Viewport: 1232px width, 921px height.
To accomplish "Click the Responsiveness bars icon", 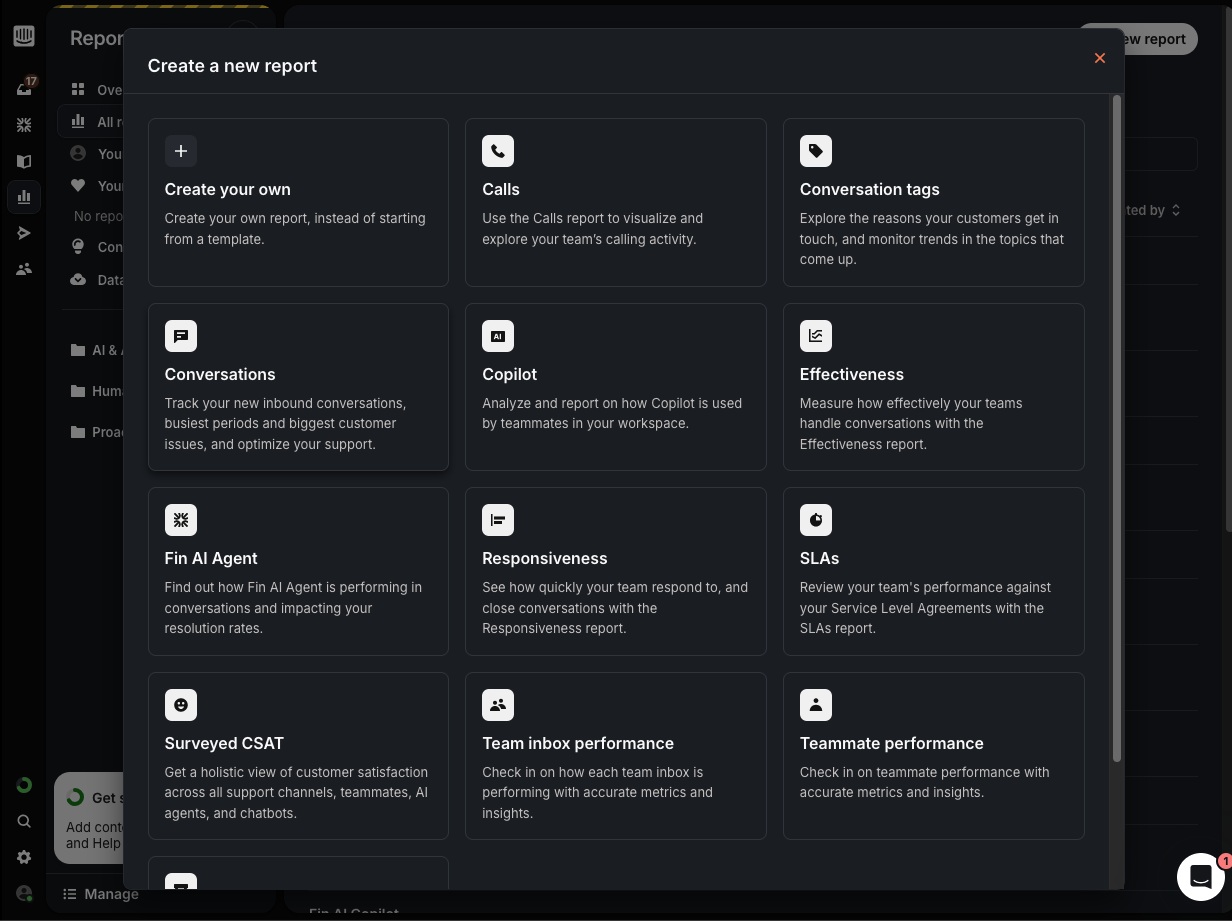I will pos(498,520).
